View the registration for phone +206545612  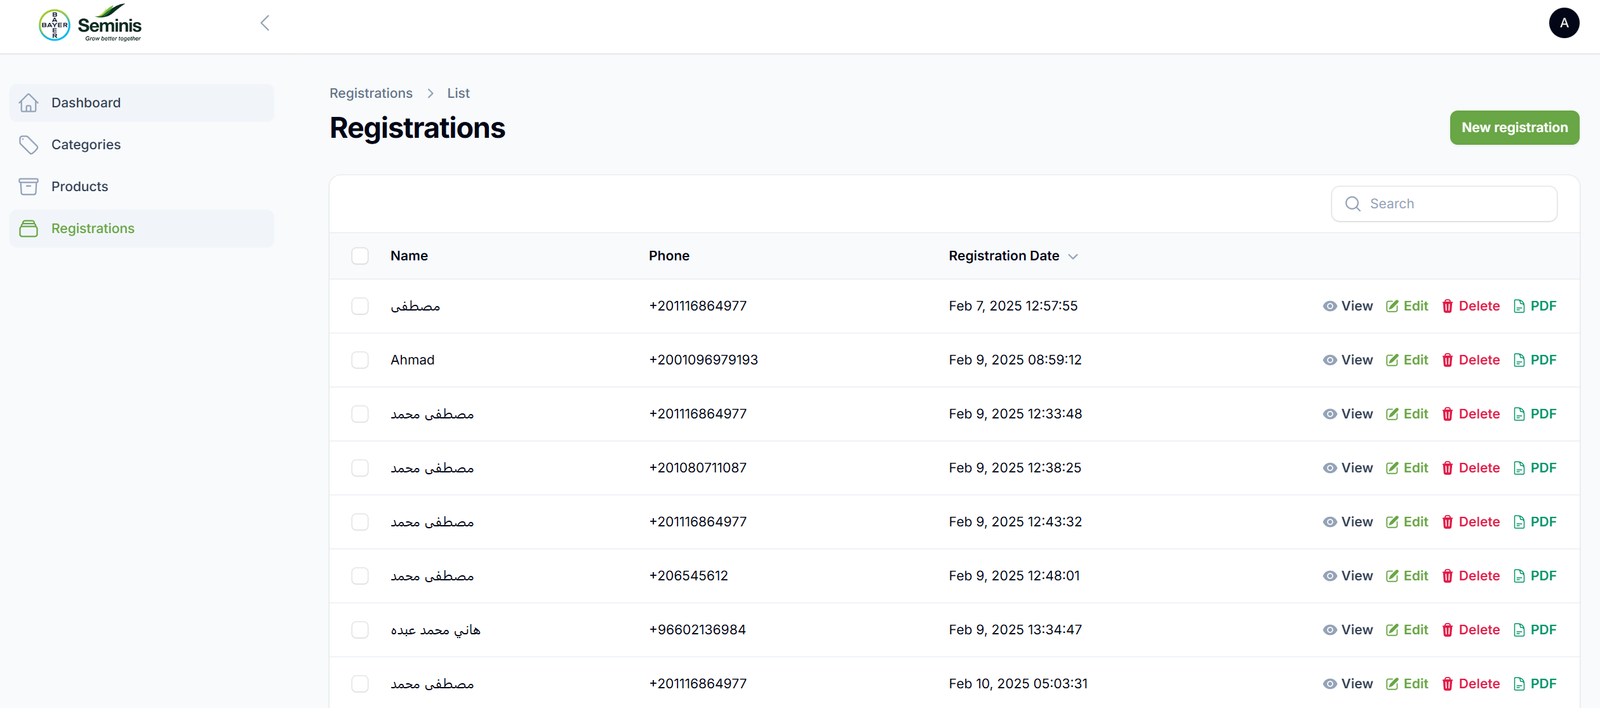pyautogui.click(x=1347, y=576)
